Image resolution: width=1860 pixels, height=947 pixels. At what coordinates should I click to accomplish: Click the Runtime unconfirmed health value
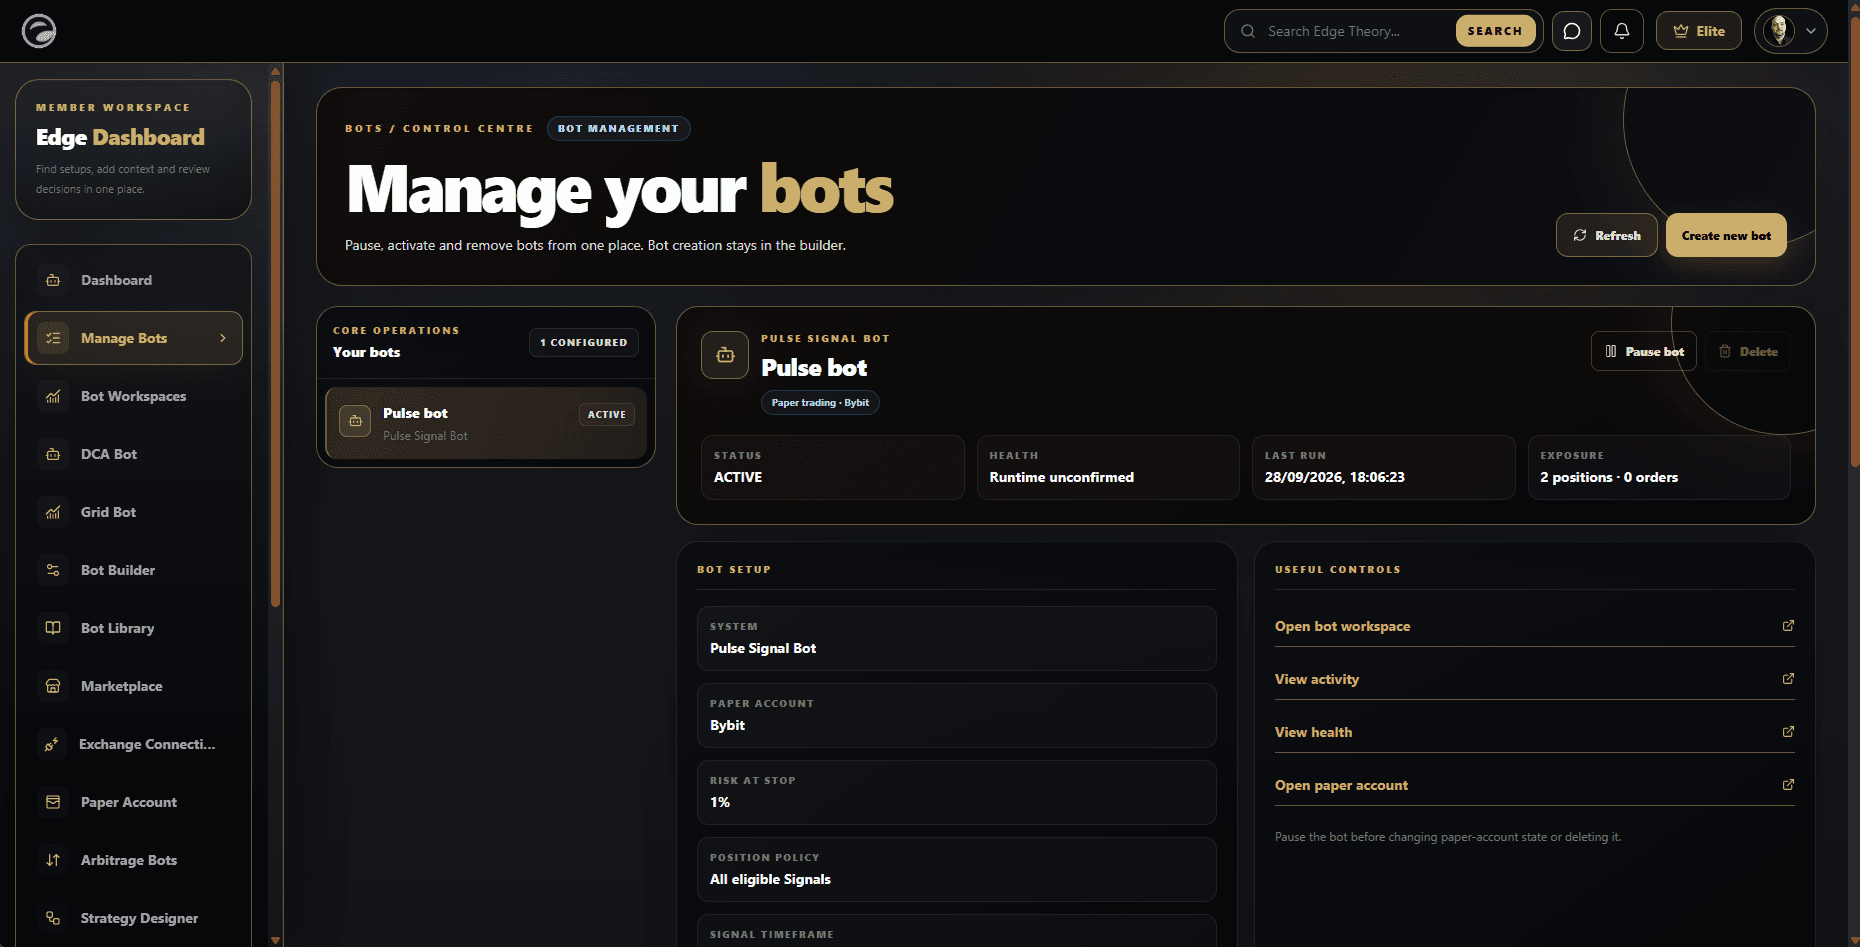coord(1062,477)
